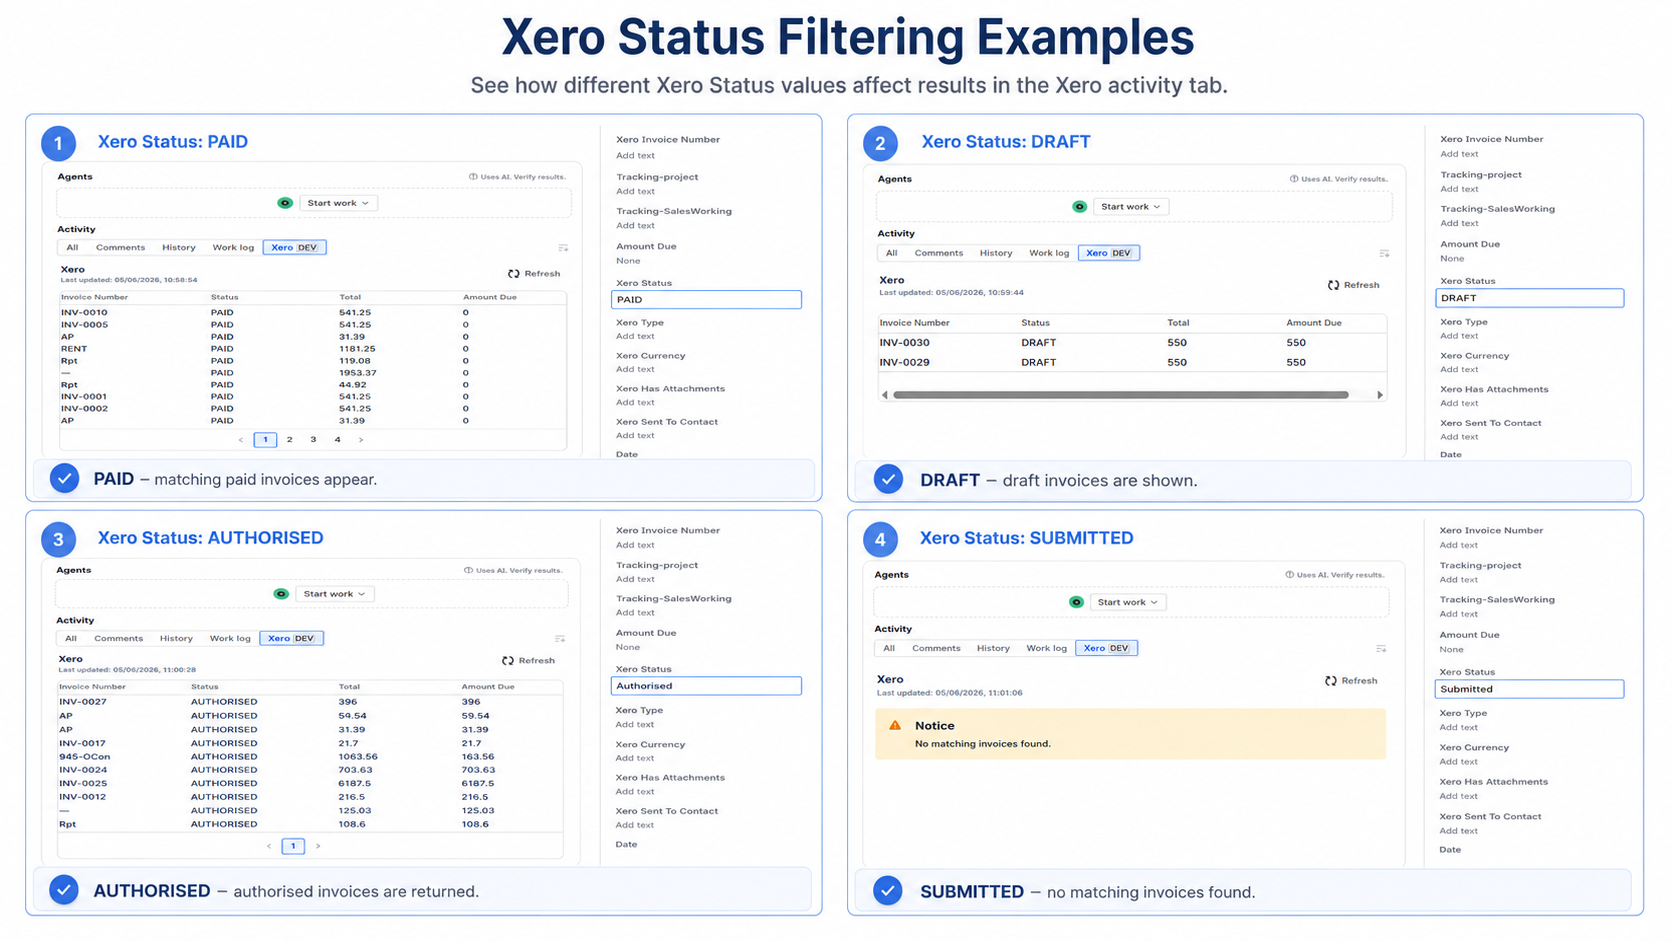The width and height of the screenshot is (1672, 941).
Task: Select the All tab in the SUBMITTED panel
Action: point(889,649)
